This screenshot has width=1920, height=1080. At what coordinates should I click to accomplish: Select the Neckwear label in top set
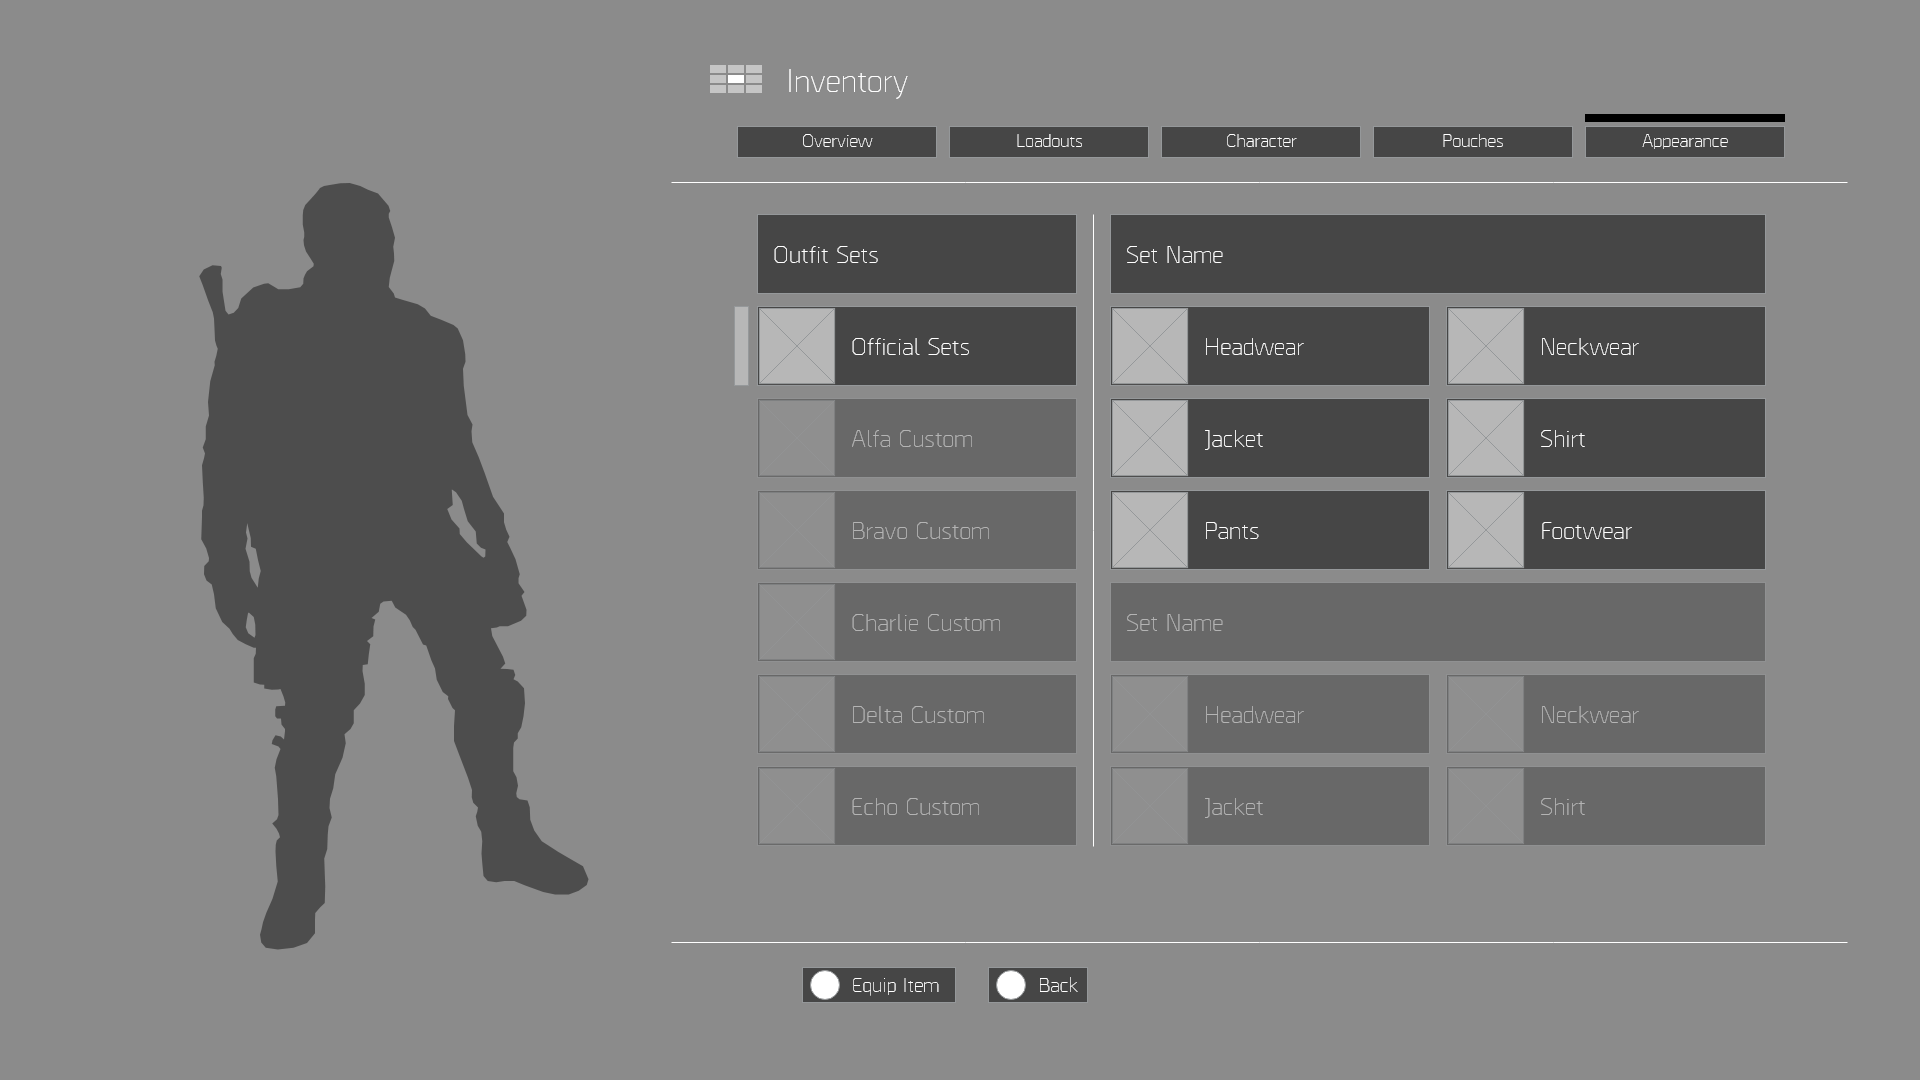[1589, 347]
